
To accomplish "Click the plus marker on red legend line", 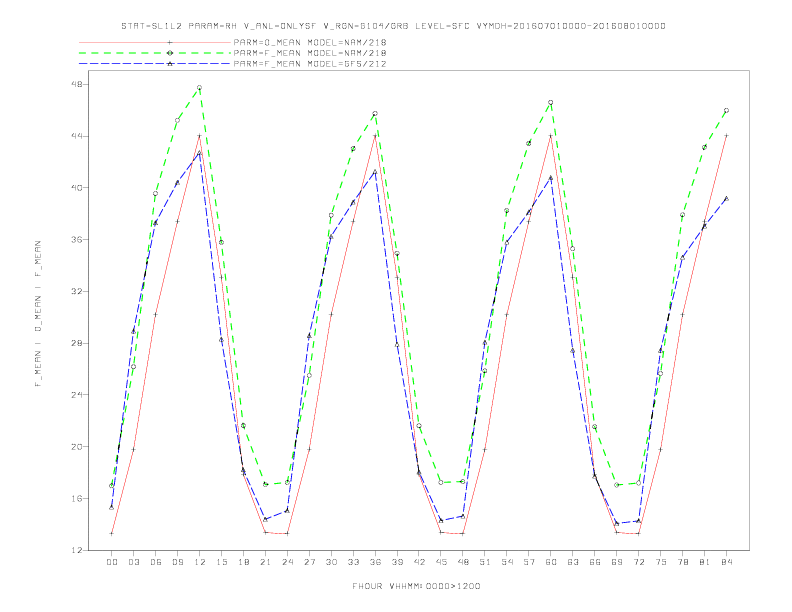I will point(170,42).
